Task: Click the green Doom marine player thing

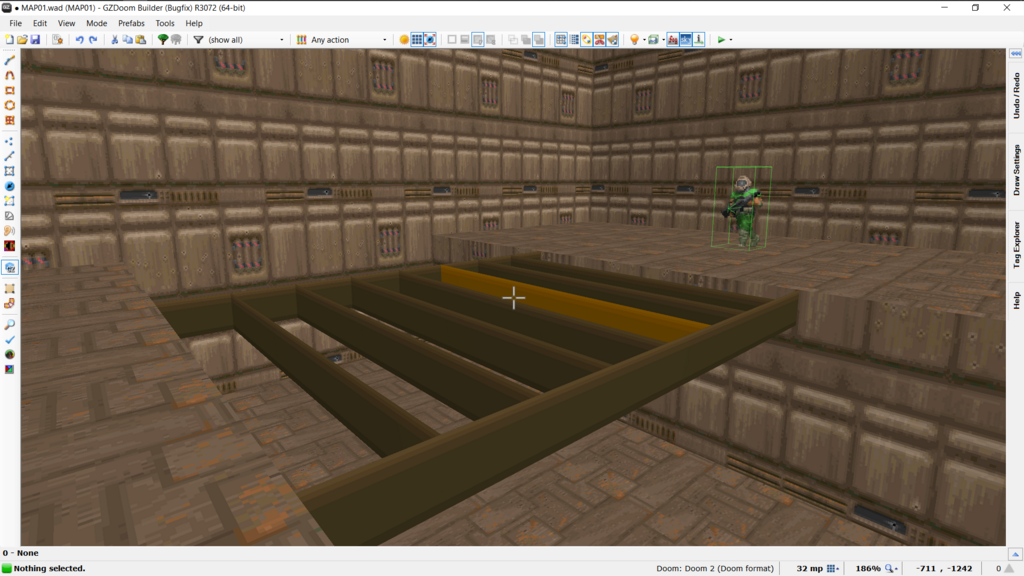Action: click(x=742, y=210)
